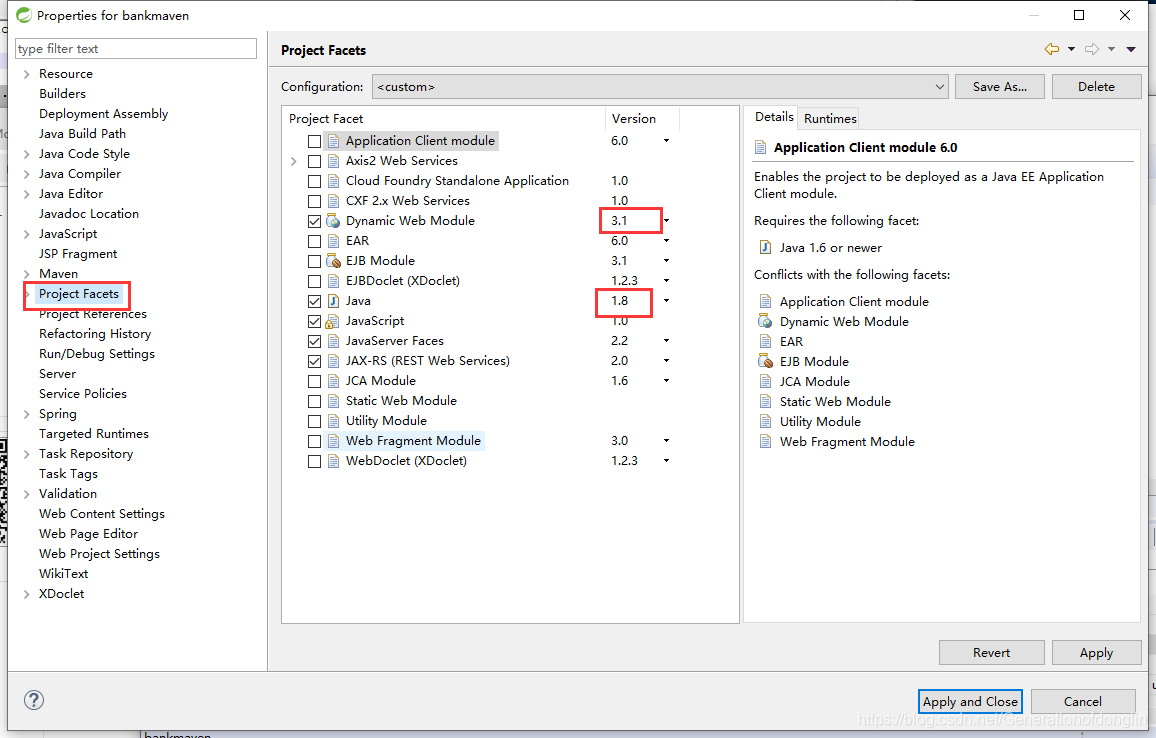The height and width of the screenshot is (738, 1156).
Task: Click the WebDoclet (XDoclet) facet icon
Action: 333,461
